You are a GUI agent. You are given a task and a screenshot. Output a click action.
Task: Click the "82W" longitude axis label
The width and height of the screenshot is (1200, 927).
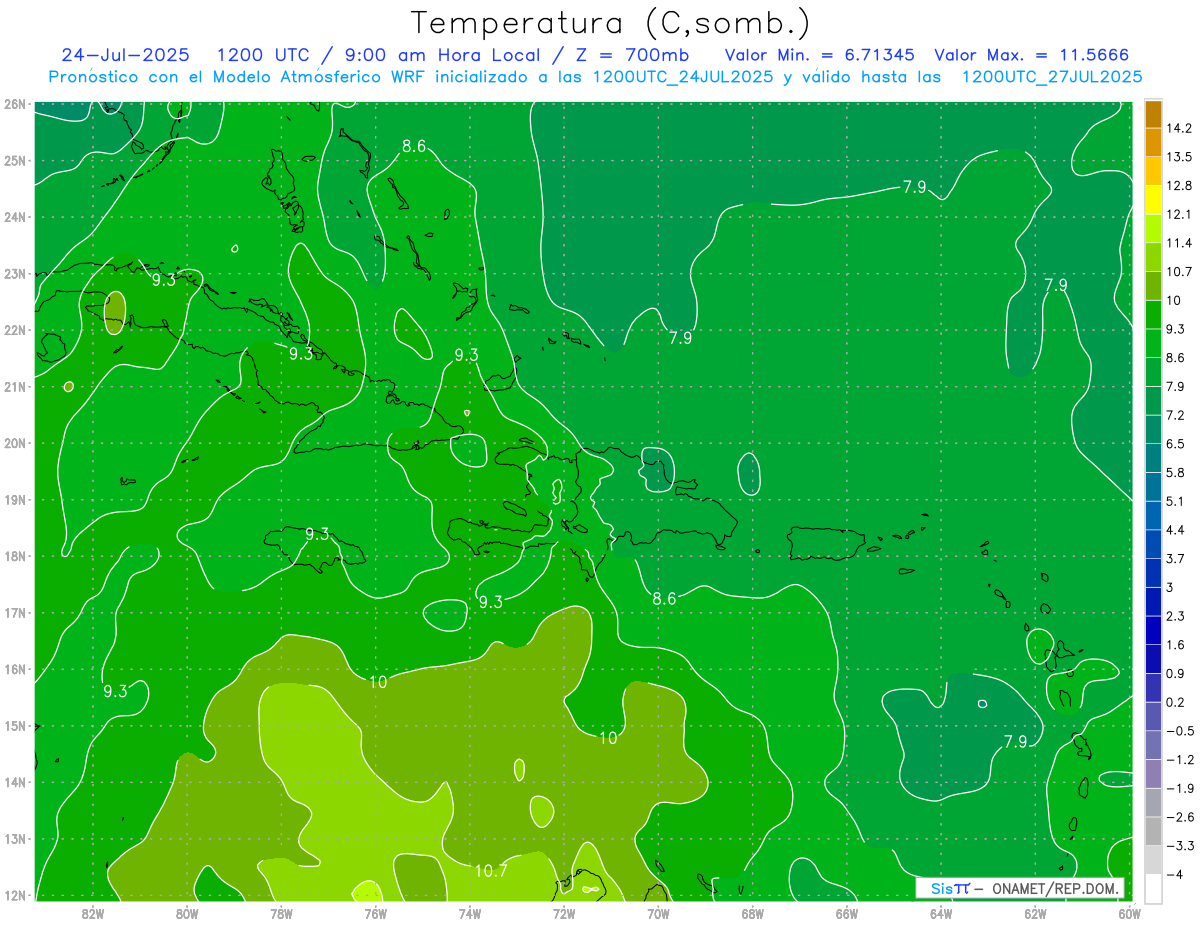point(93,913)
